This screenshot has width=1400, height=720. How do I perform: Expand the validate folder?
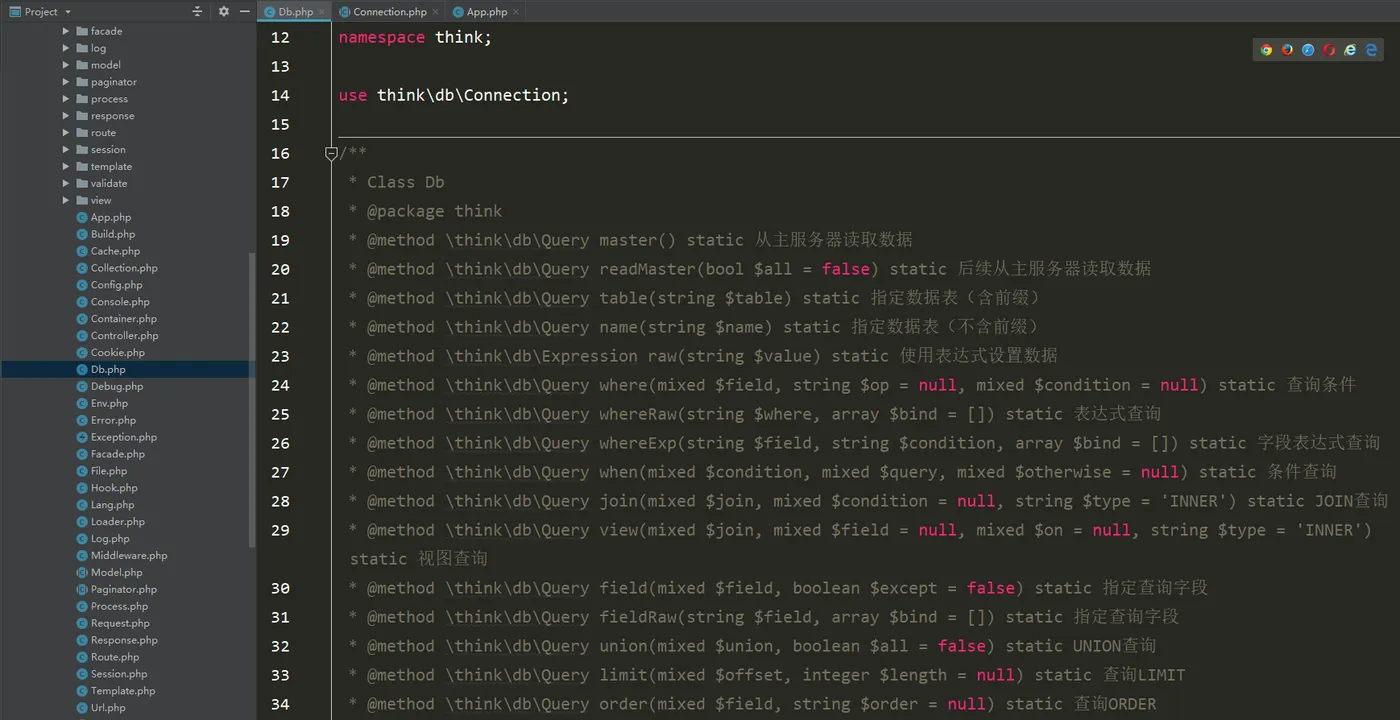click(66, 183)
